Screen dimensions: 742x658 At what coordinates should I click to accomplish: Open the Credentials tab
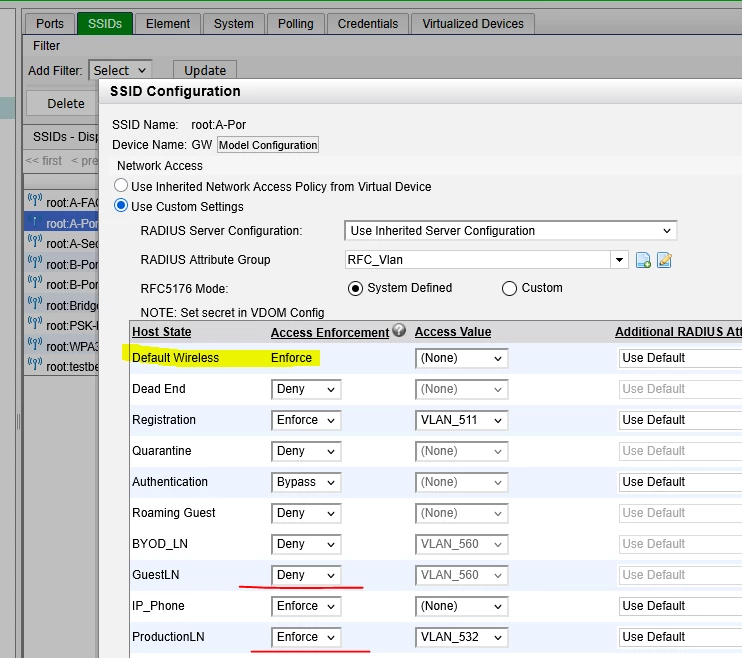coord(368,24)
